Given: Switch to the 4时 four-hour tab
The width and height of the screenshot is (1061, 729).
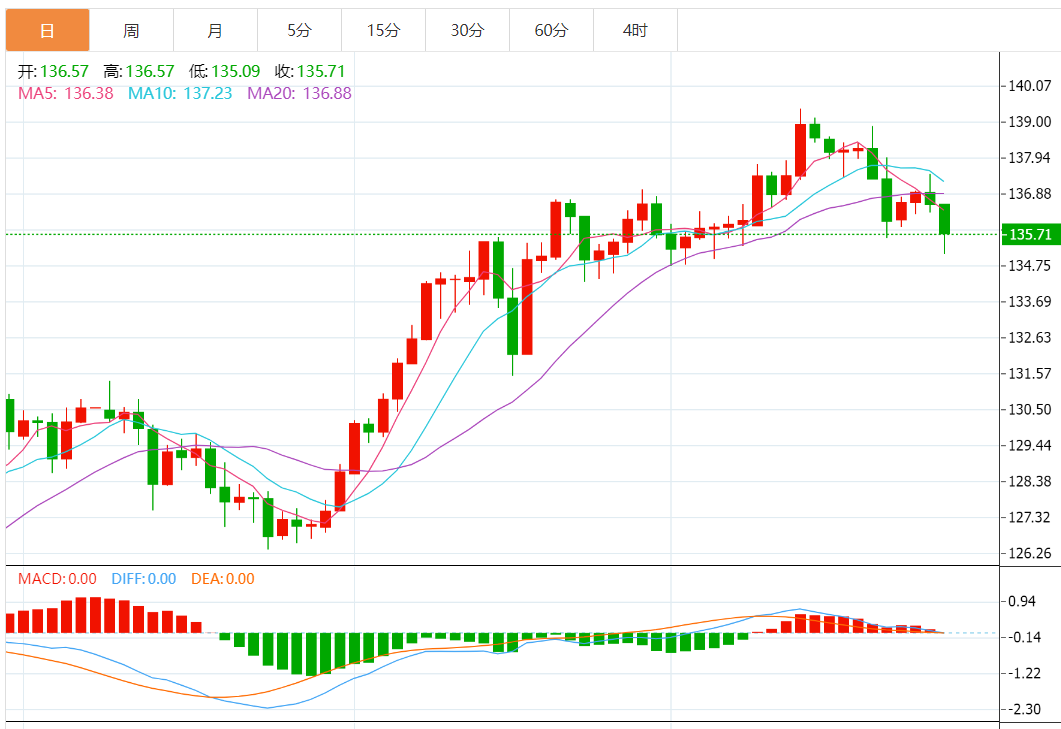Looking at the screenshot, I should tap(635, 30).
